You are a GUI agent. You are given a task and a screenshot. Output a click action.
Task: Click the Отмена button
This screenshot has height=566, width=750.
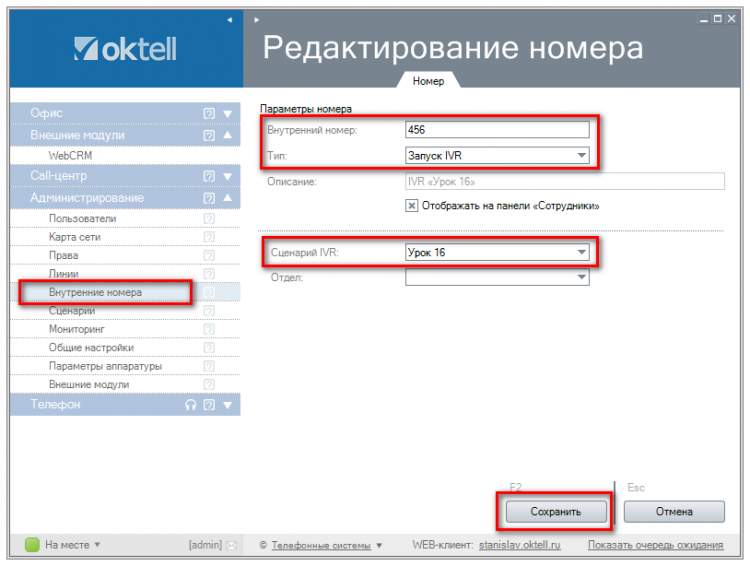tap(673, 511)
